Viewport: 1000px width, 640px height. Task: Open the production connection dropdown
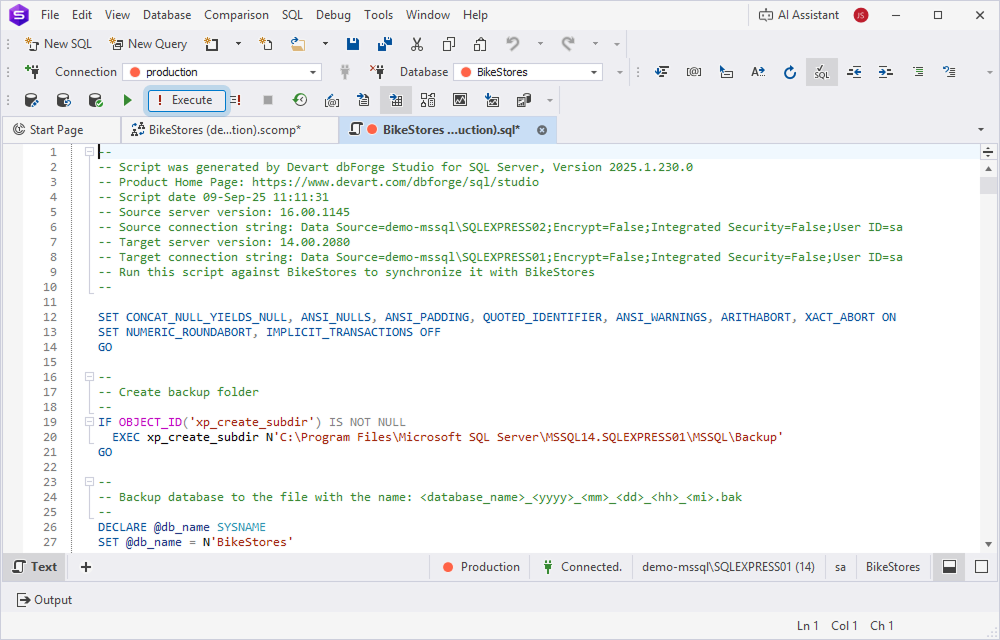(312, 71)
